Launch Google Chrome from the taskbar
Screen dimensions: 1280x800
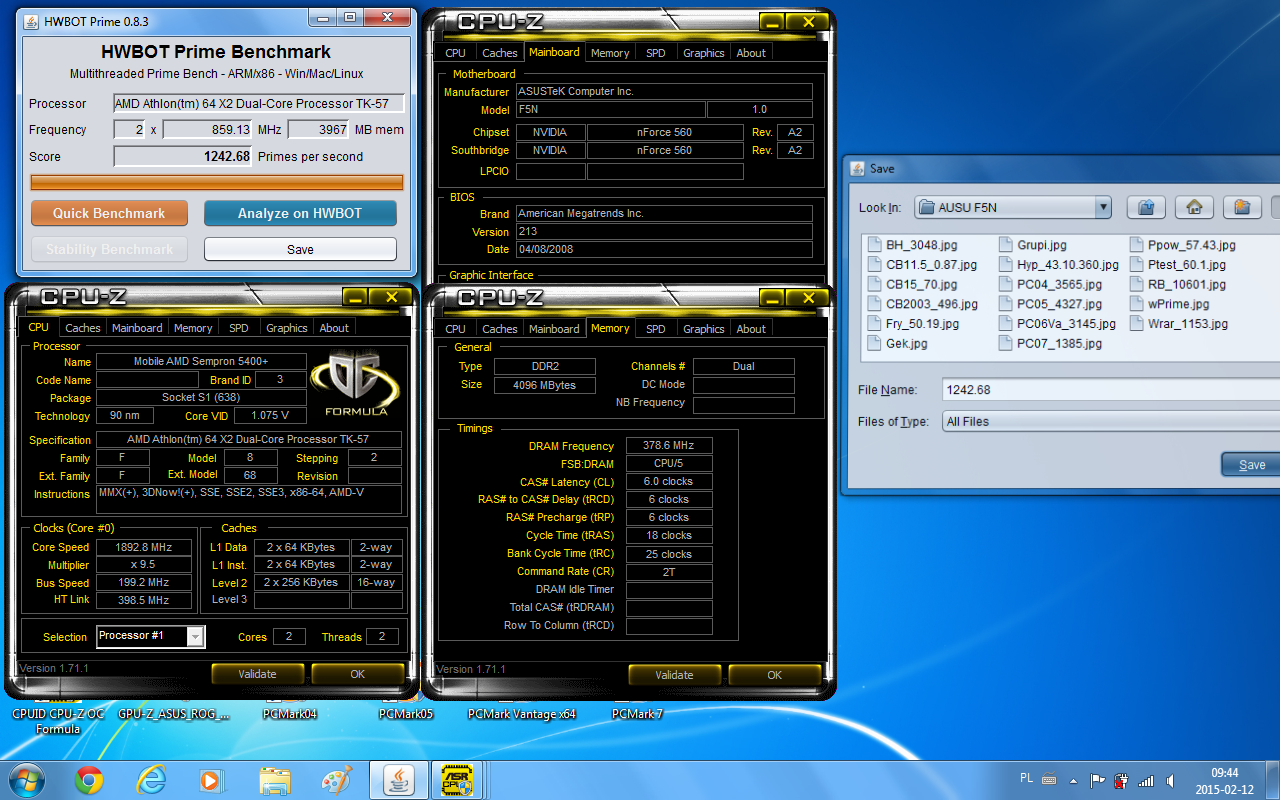[88, 780]
